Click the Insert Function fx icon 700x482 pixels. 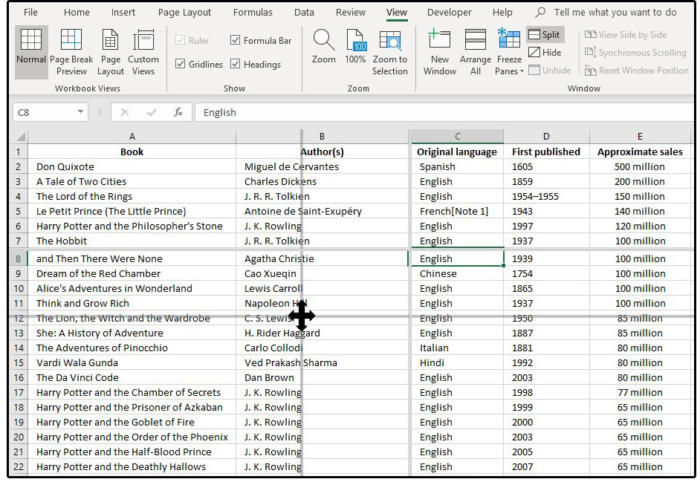(x=178, y=112)
